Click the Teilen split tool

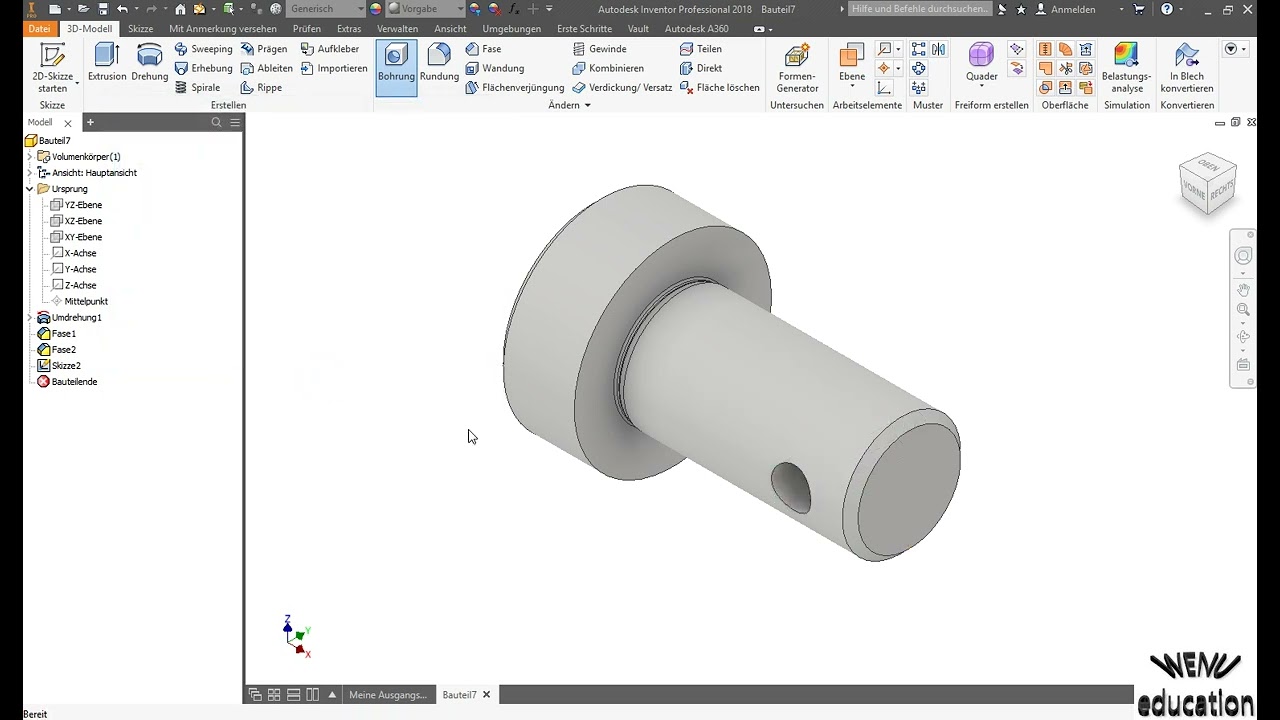(x=701, y=49)
